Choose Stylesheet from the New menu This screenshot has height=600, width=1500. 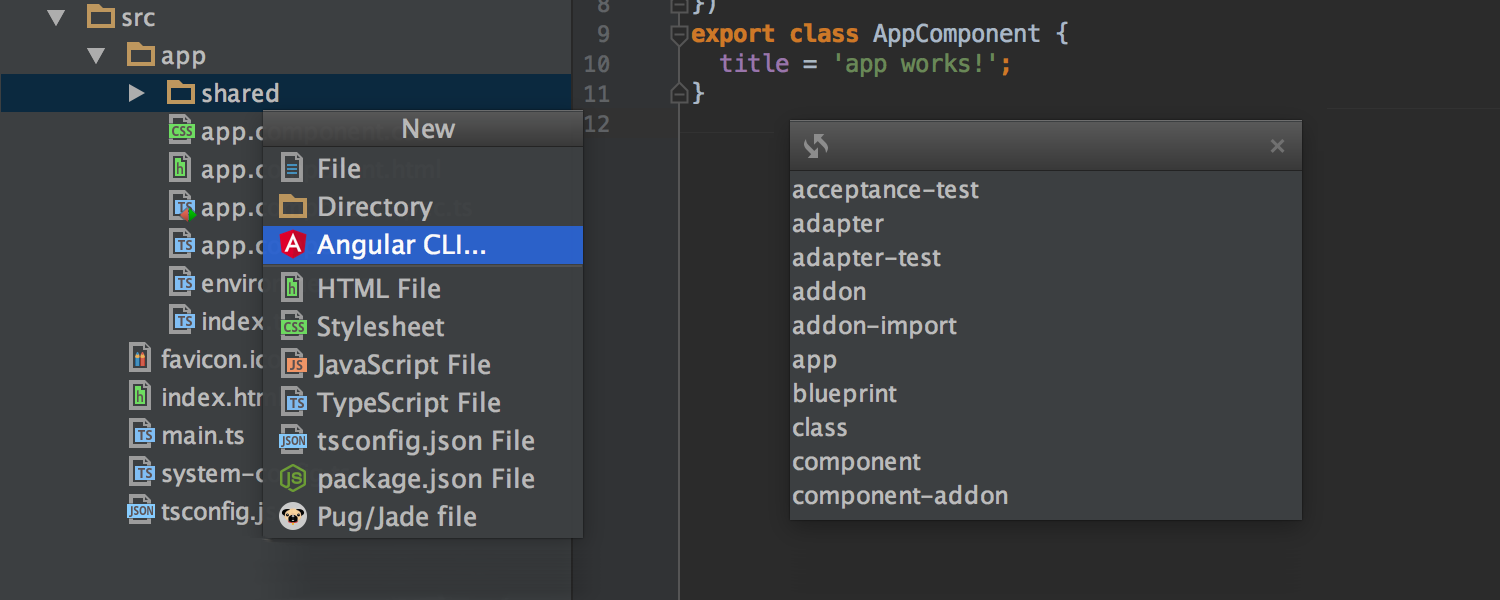point(423,327)
